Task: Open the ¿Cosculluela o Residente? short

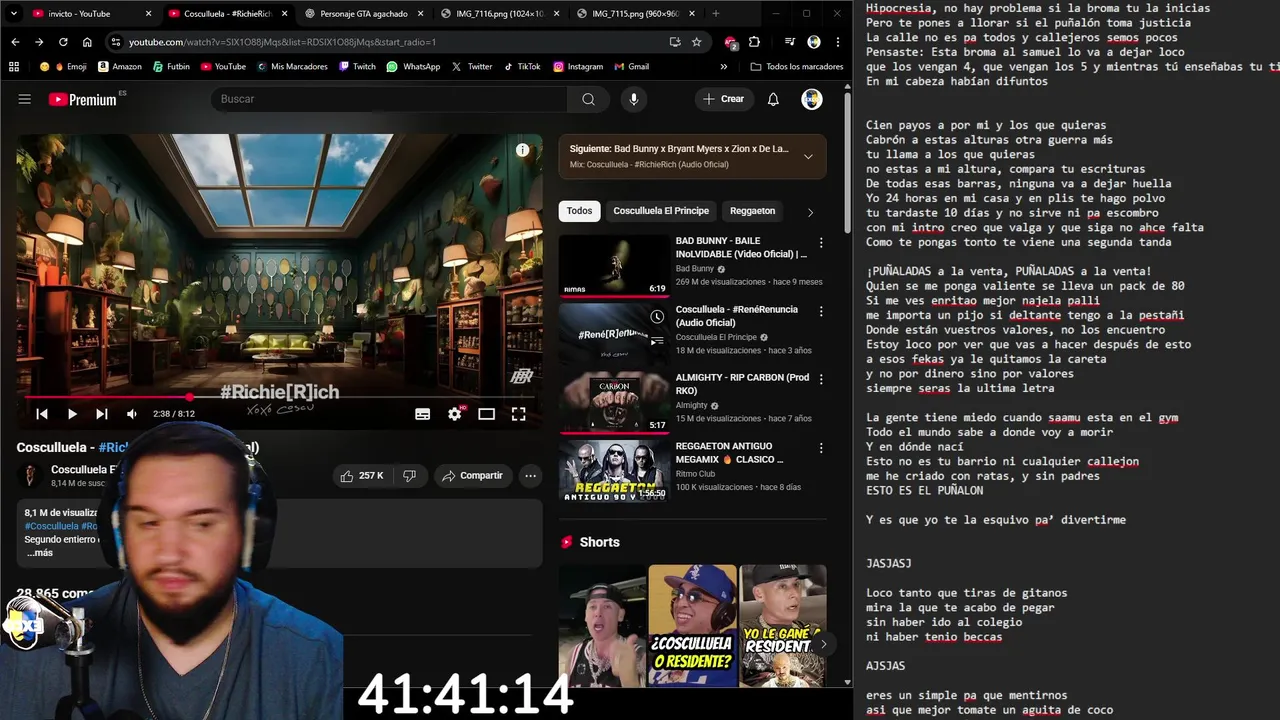Action: (692, 626)
